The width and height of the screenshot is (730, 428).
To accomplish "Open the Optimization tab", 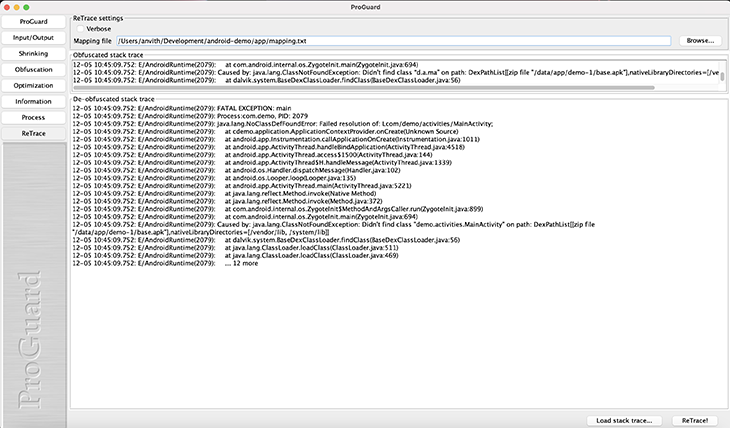I will (x=34, y=85).
